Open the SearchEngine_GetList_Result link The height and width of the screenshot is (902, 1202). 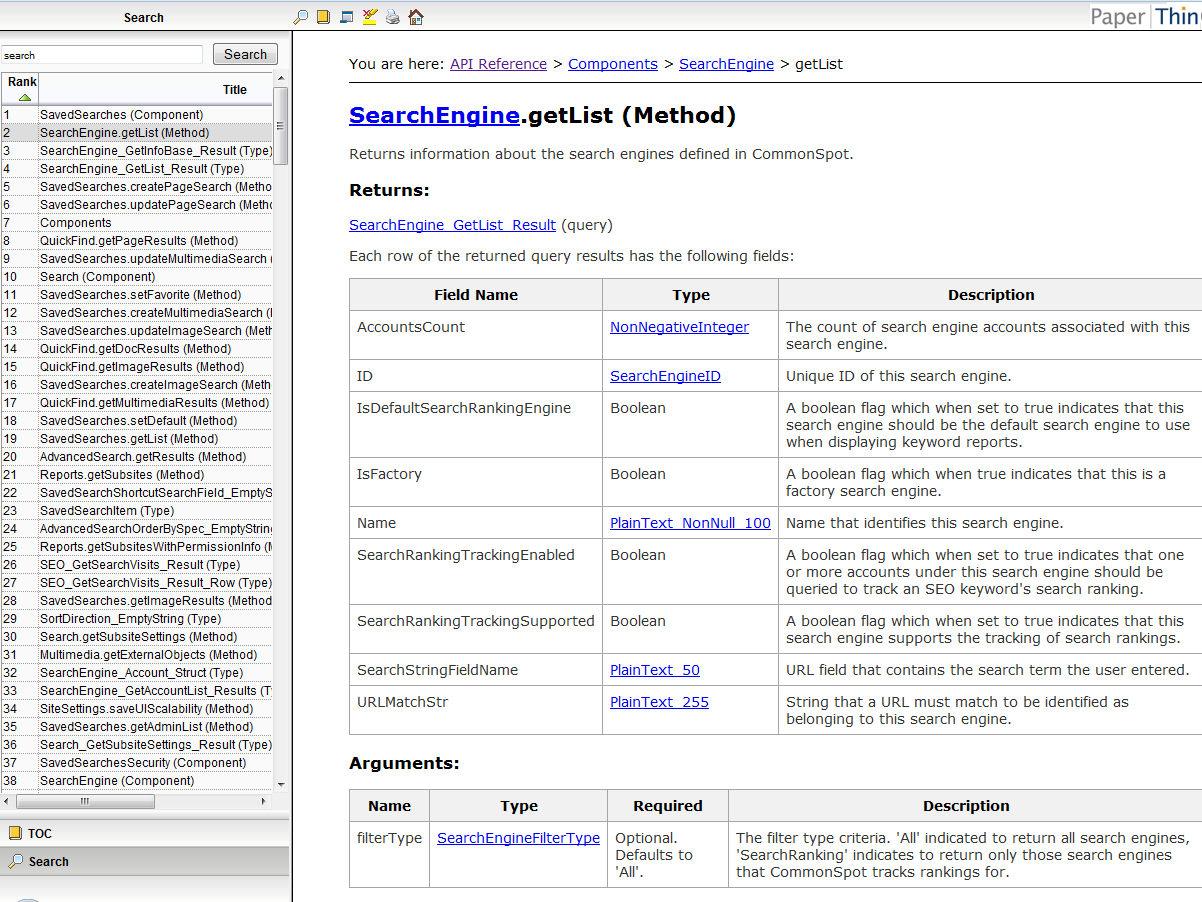click(452, 225)
